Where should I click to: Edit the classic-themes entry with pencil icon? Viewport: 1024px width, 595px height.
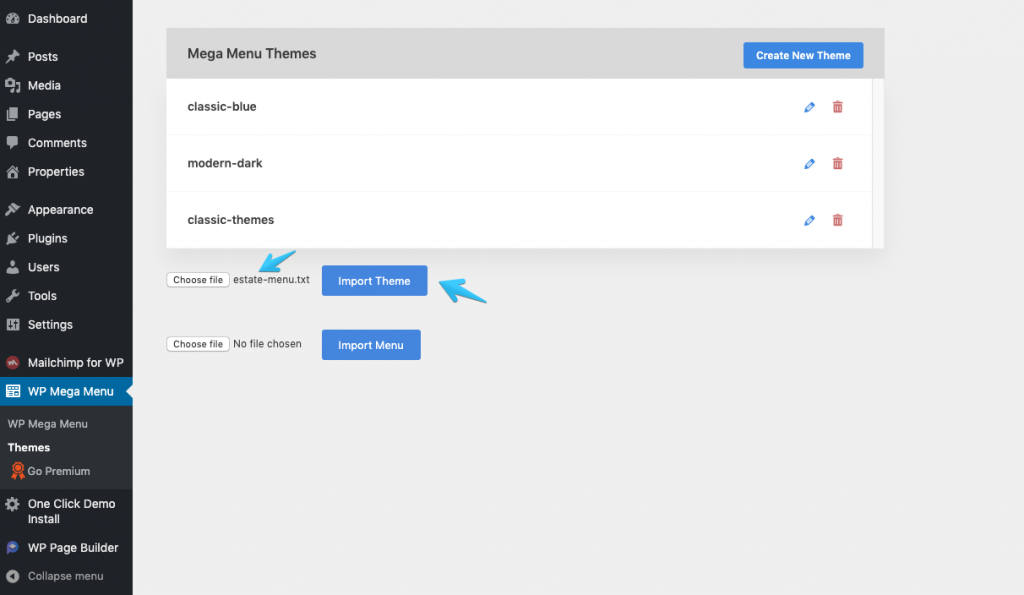[x=809, y=221]
